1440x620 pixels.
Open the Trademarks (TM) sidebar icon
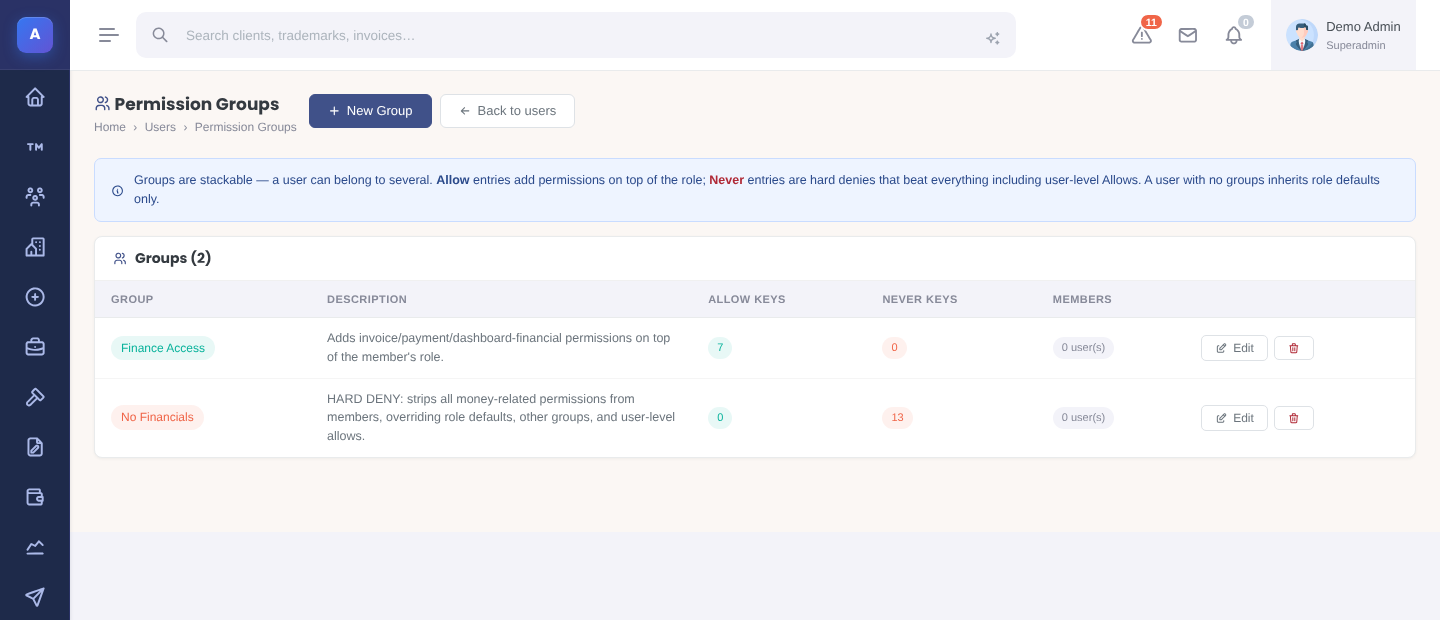(35, 147)
